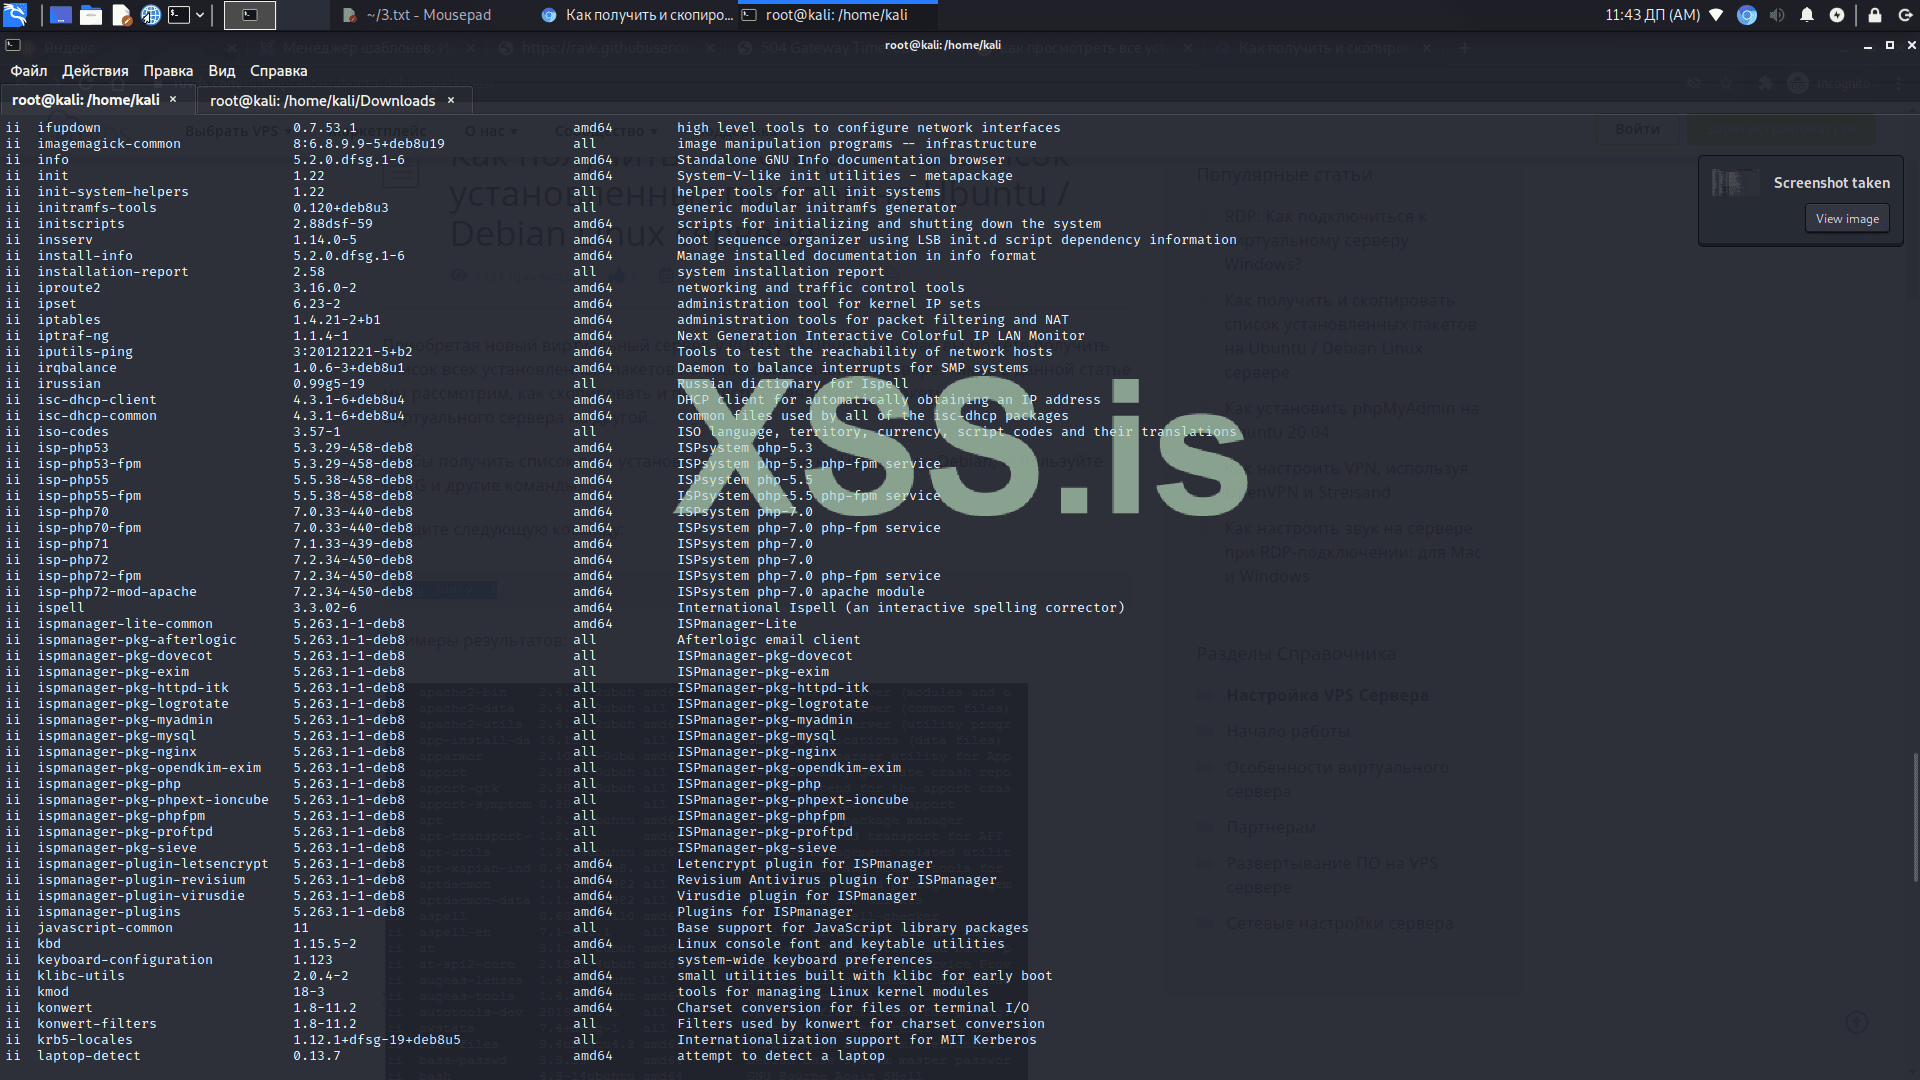This screenshot has width=1920, height=1080.
Task: Click the workspace switcher thumbnail
Action: click(250, 15)
